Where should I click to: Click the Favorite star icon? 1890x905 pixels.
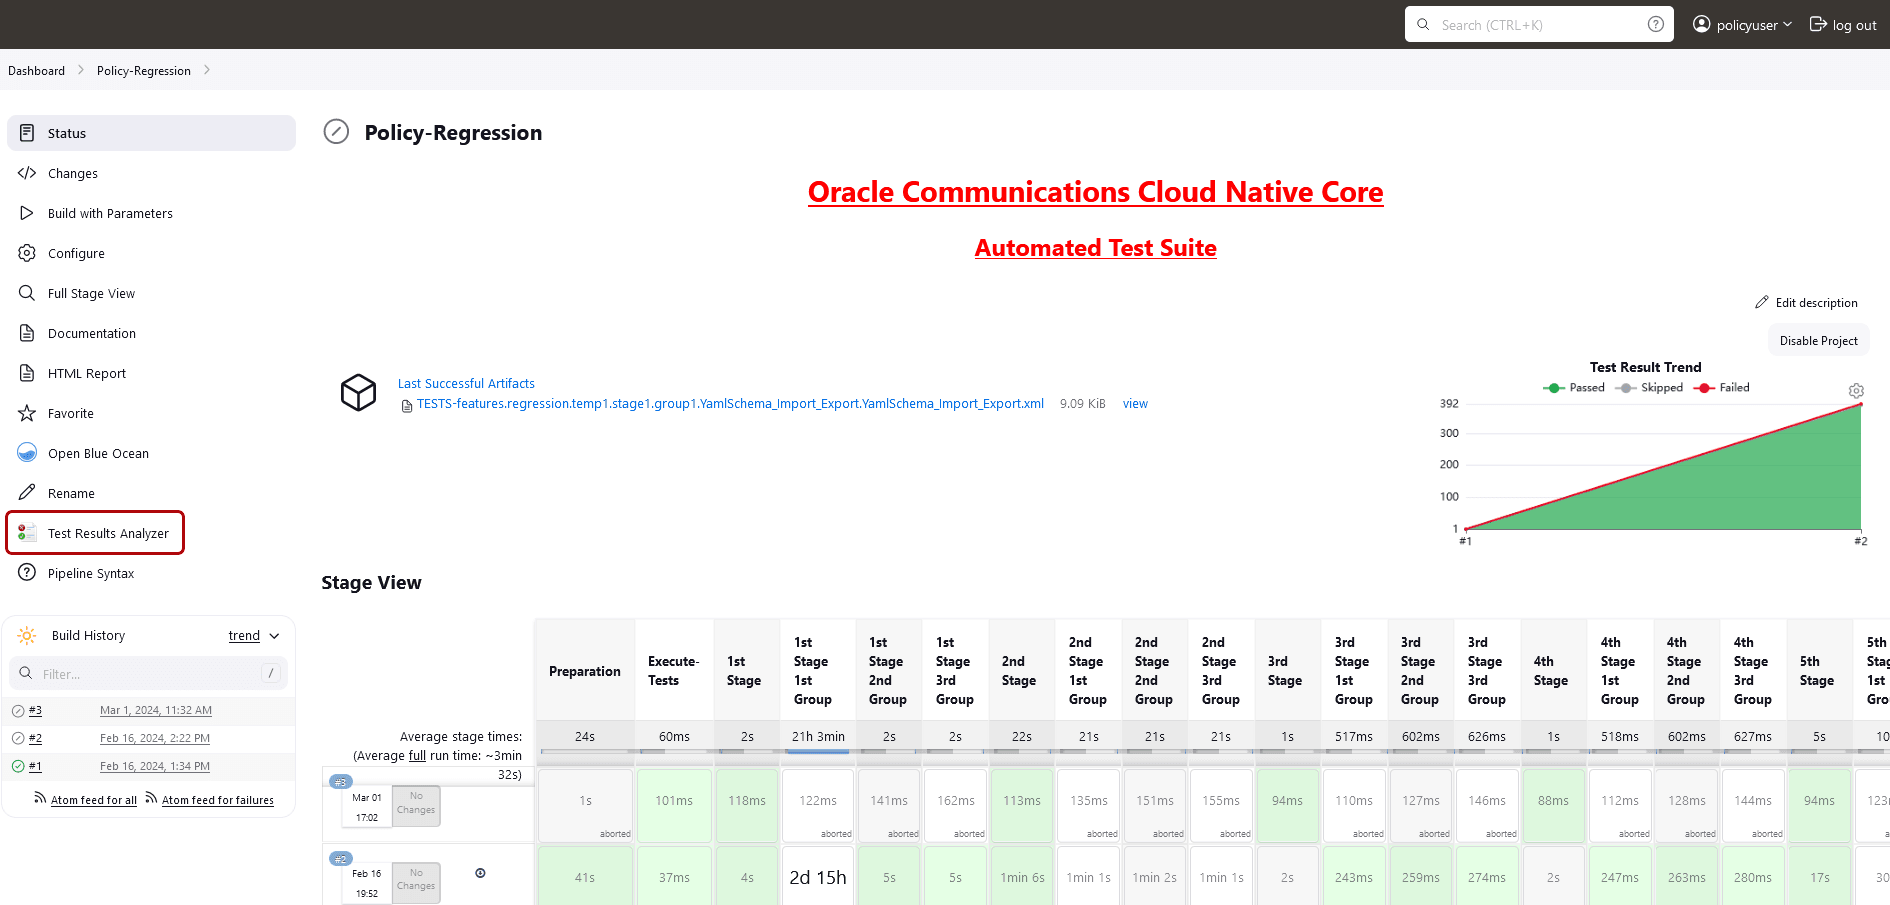27,413
